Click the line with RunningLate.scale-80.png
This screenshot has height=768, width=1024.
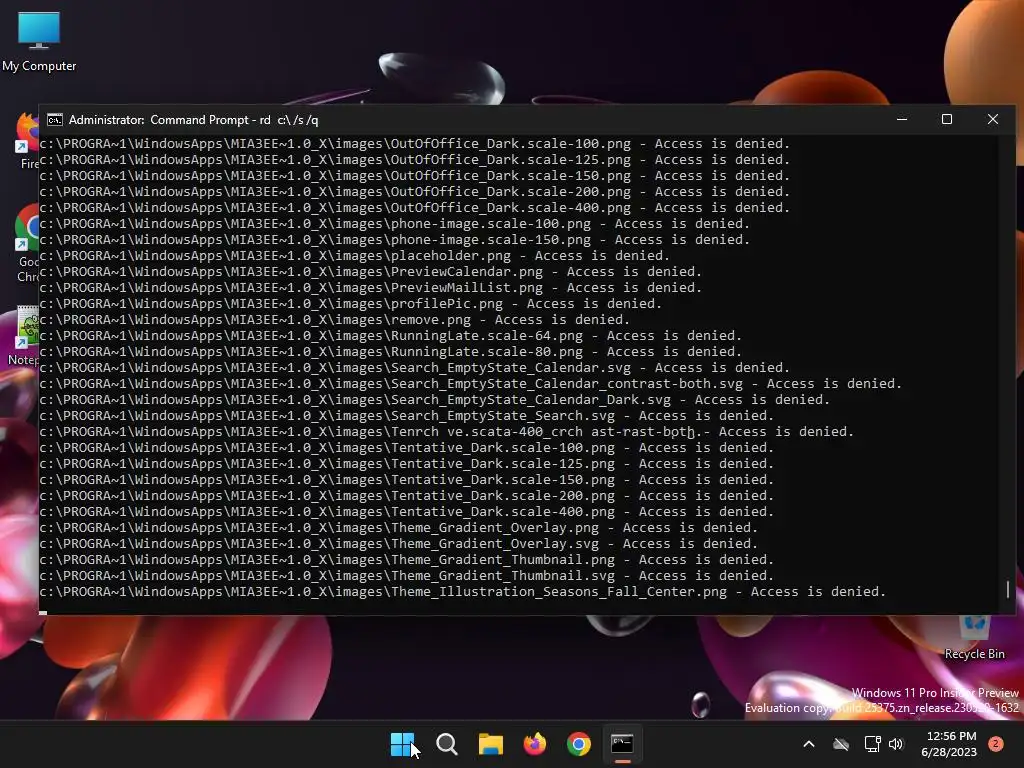coord(391,351)
